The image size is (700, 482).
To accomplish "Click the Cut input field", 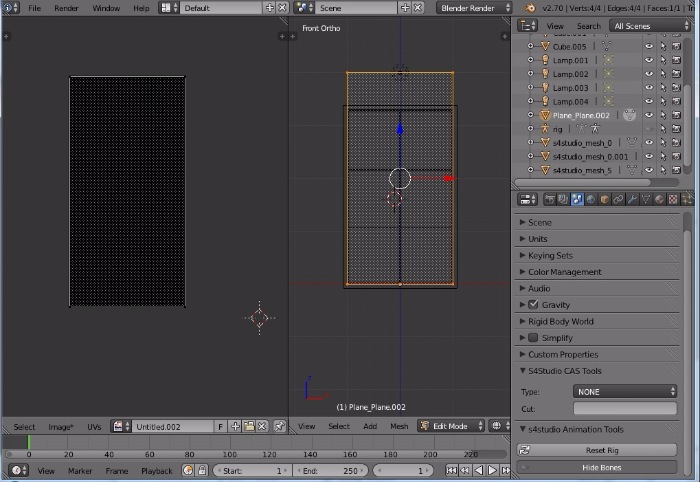I will pos(624,408).
